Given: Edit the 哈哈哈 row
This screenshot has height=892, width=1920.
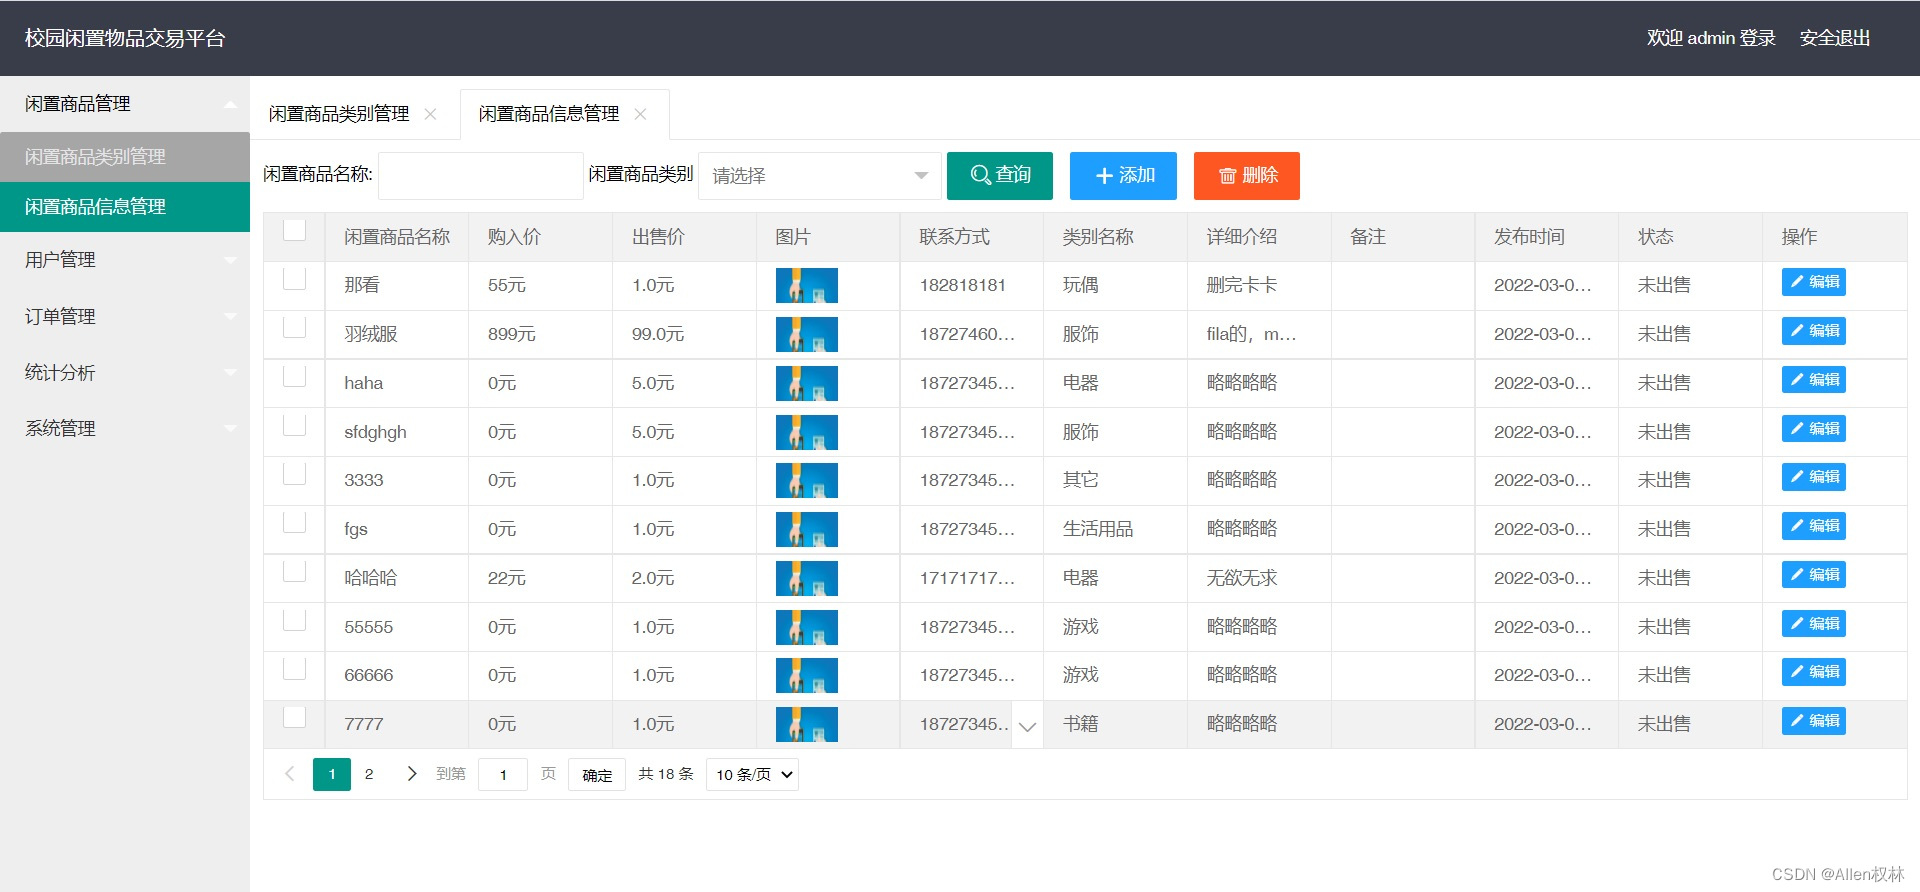Looking at the screenshot, I should (x=1814, y=575).
